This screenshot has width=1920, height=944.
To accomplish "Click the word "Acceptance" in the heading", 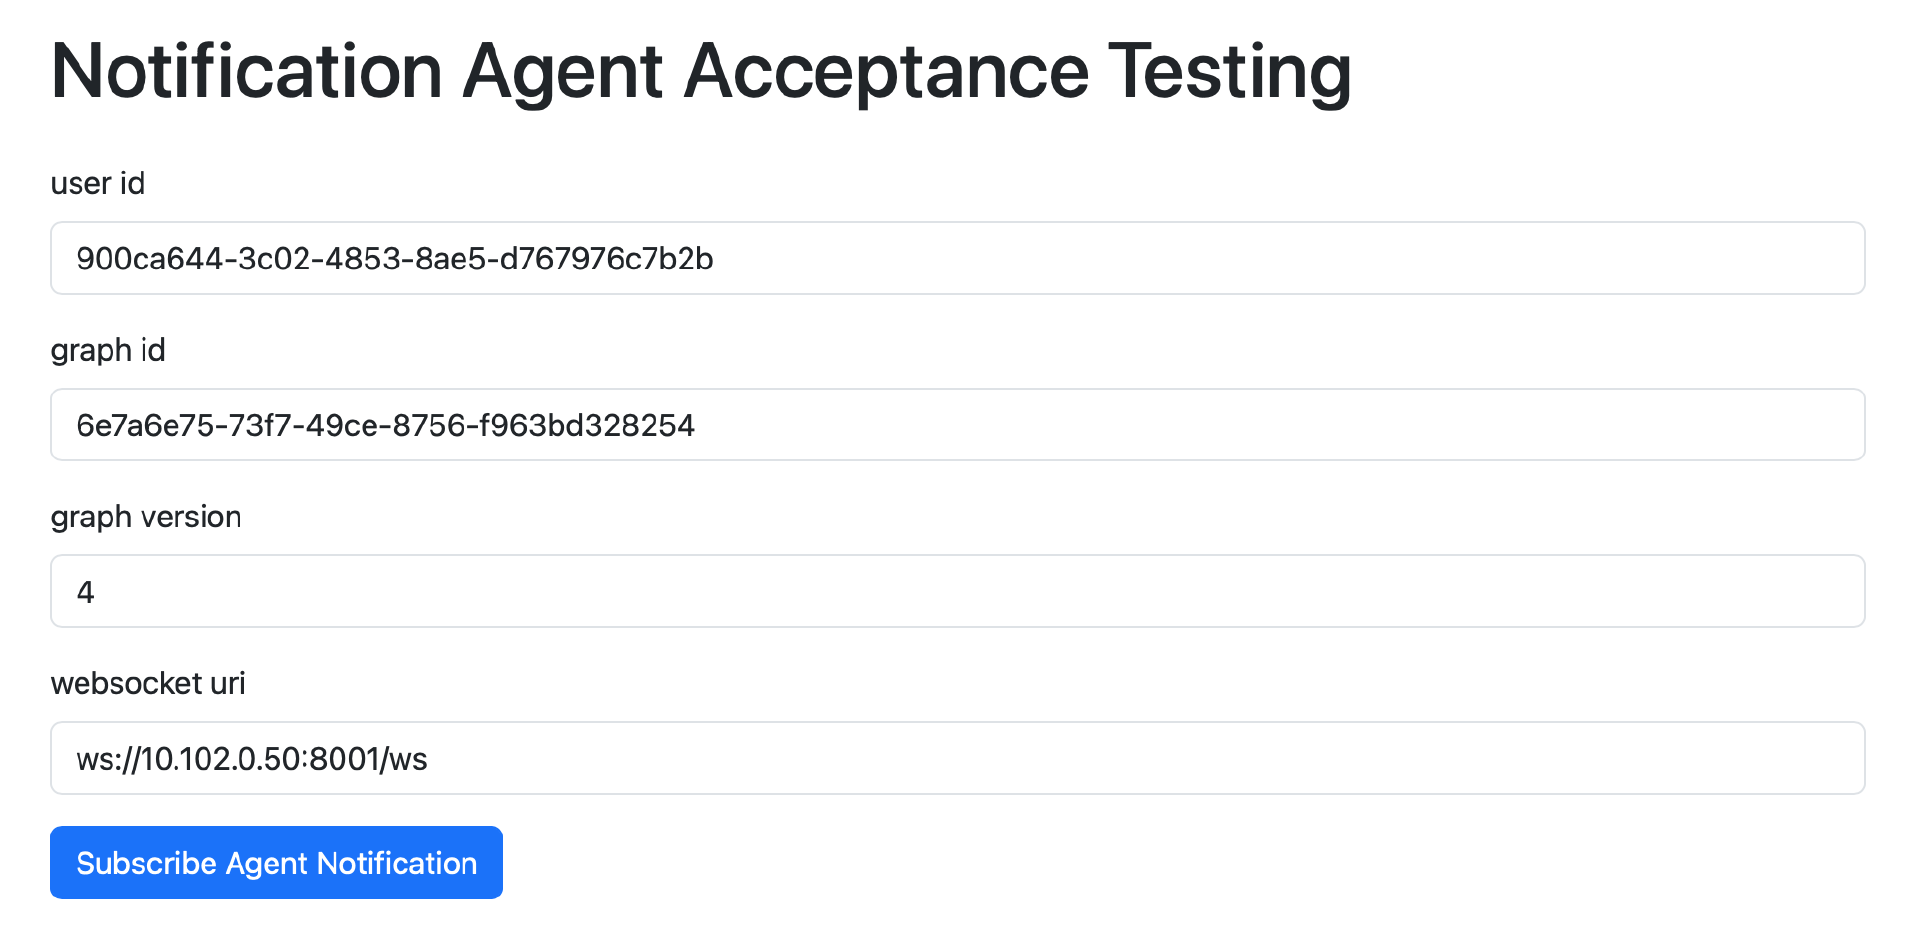I will (886, 72).
